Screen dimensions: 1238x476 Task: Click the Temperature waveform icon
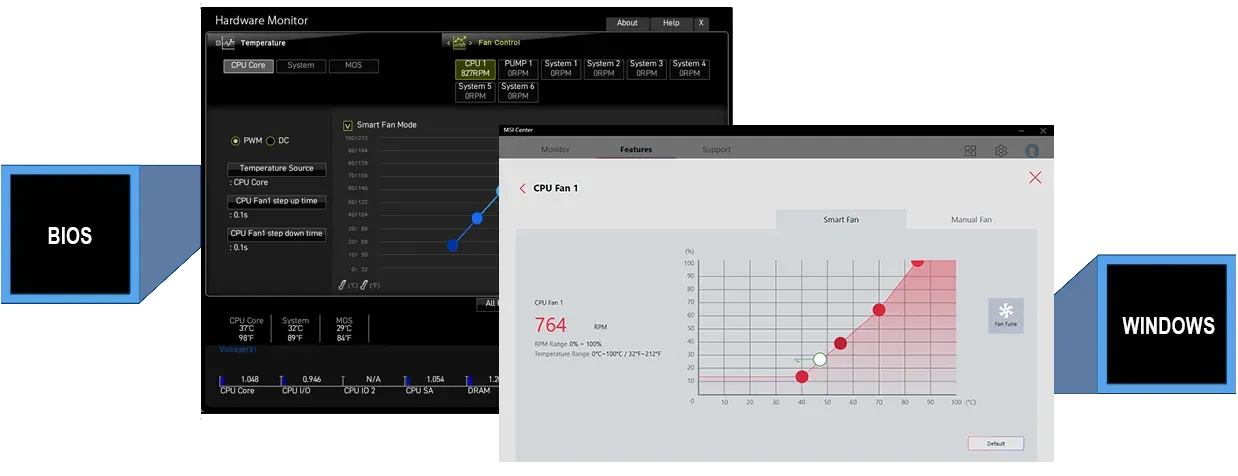point(228,43)
